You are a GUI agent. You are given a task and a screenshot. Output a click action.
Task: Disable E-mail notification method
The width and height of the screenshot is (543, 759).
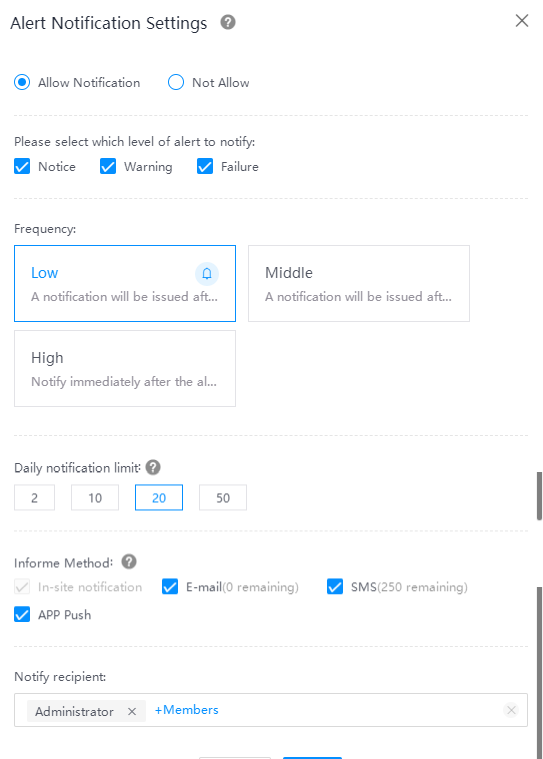coord(170,587)
